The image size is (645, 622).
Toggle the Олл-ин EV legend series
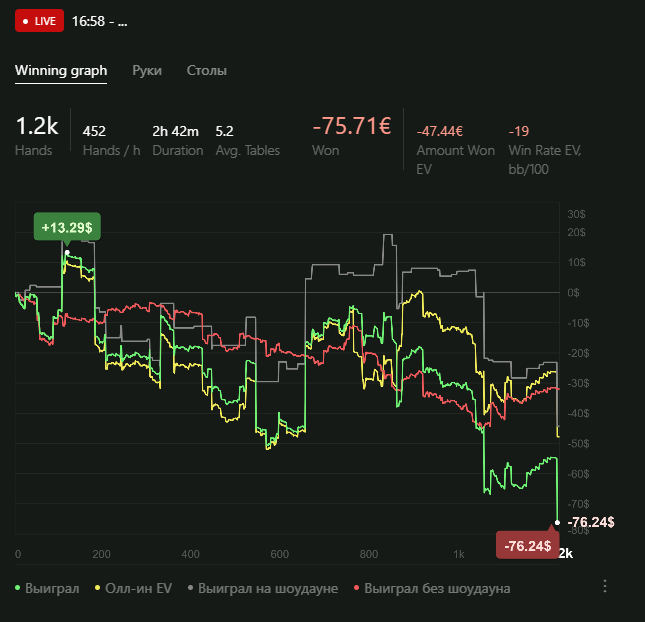coord(133,588)
